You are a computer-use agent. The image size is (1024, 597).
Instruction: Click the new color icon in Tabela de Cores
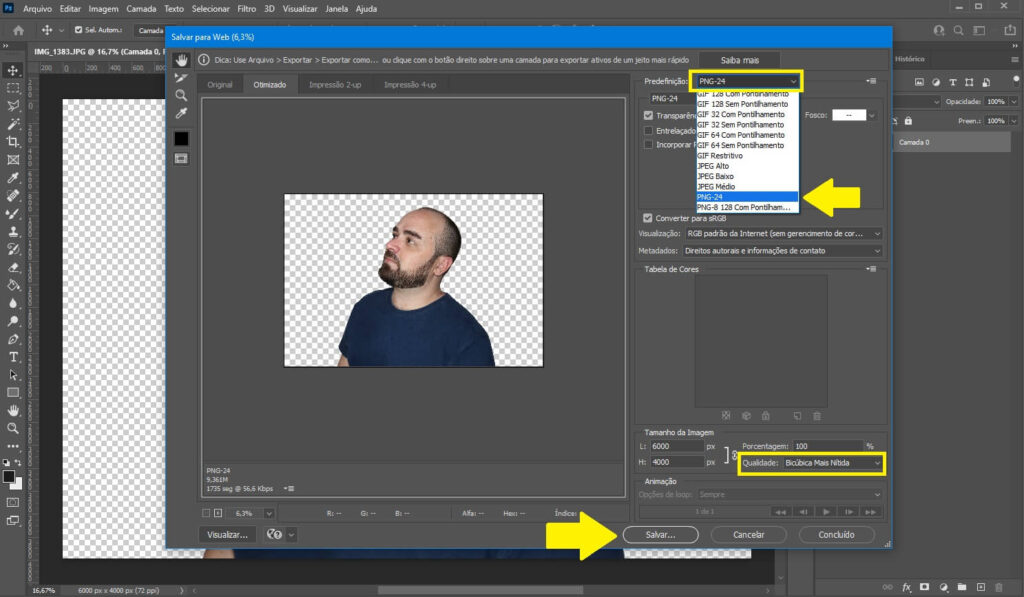click(x=798, y=416)
